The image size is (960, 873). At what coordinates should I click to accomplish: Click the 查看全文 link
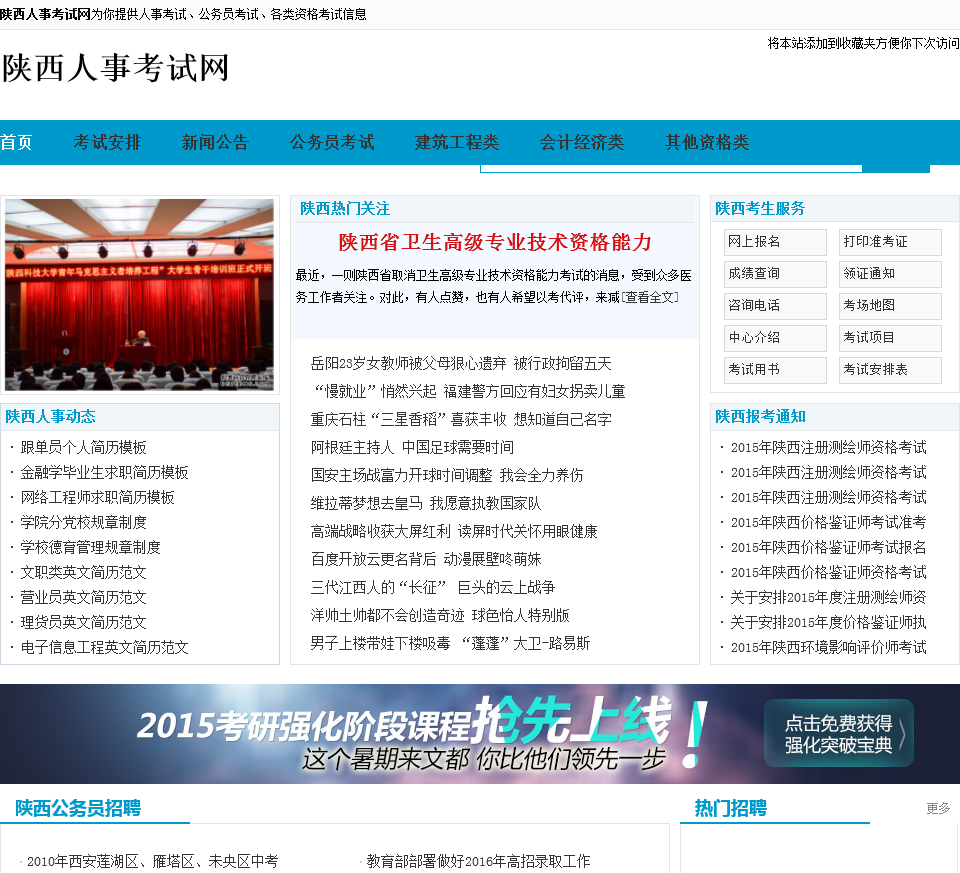pyautogui.click(x=650, y=298)
